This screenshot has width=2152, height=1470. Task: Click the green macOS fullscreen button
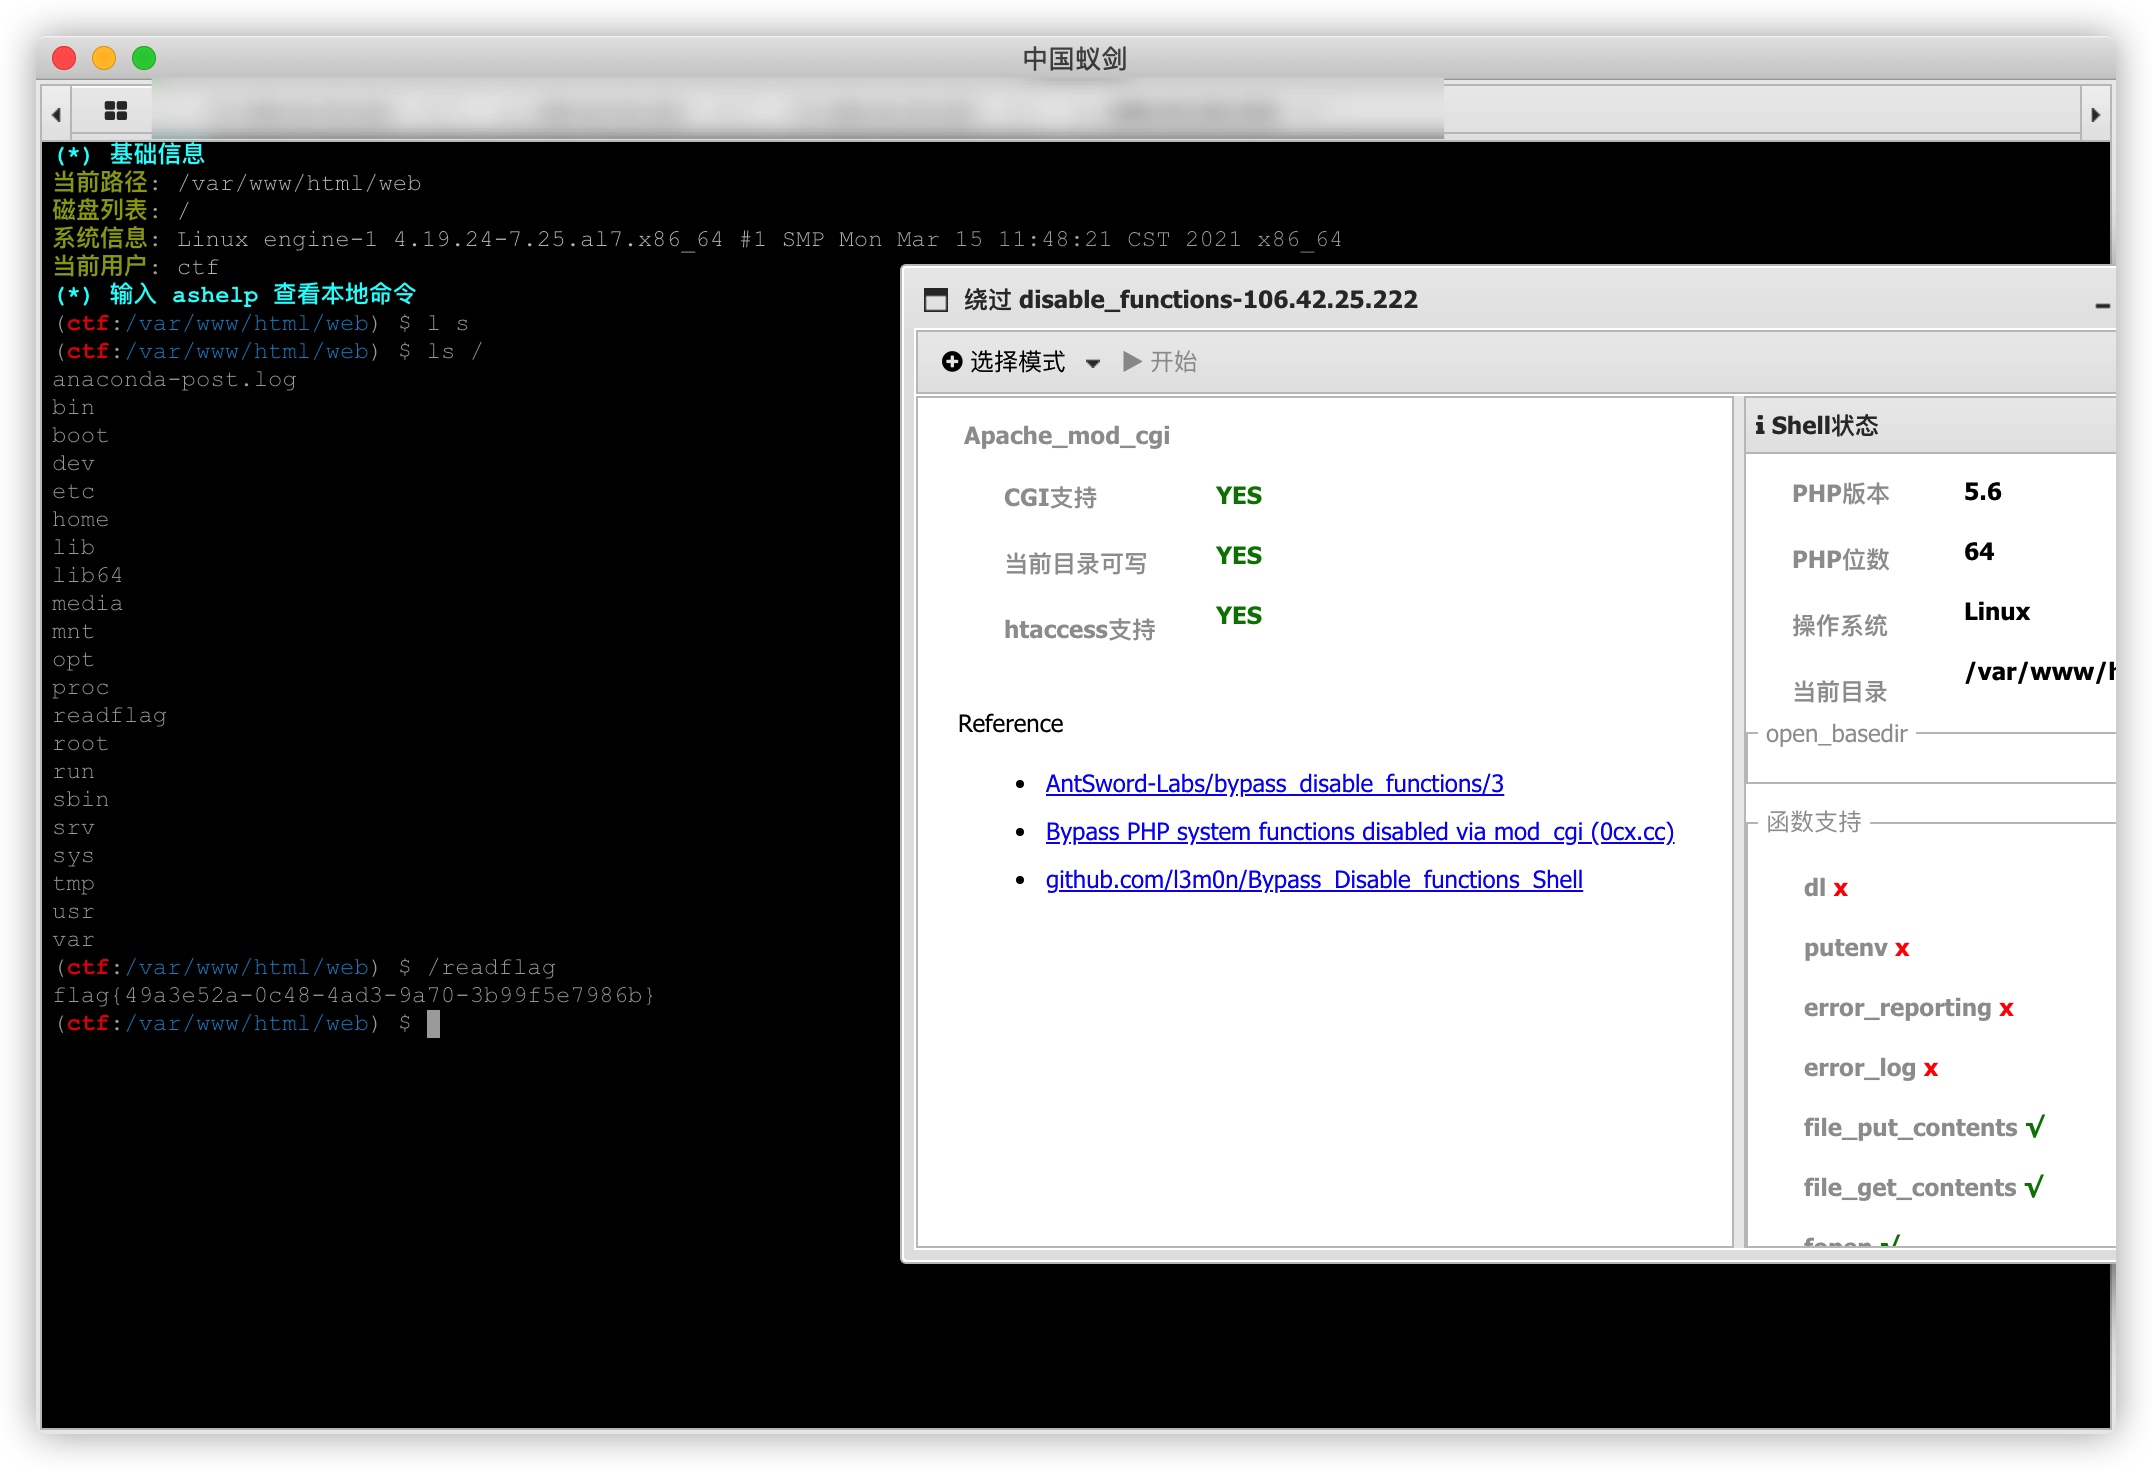tap(145, 58)
